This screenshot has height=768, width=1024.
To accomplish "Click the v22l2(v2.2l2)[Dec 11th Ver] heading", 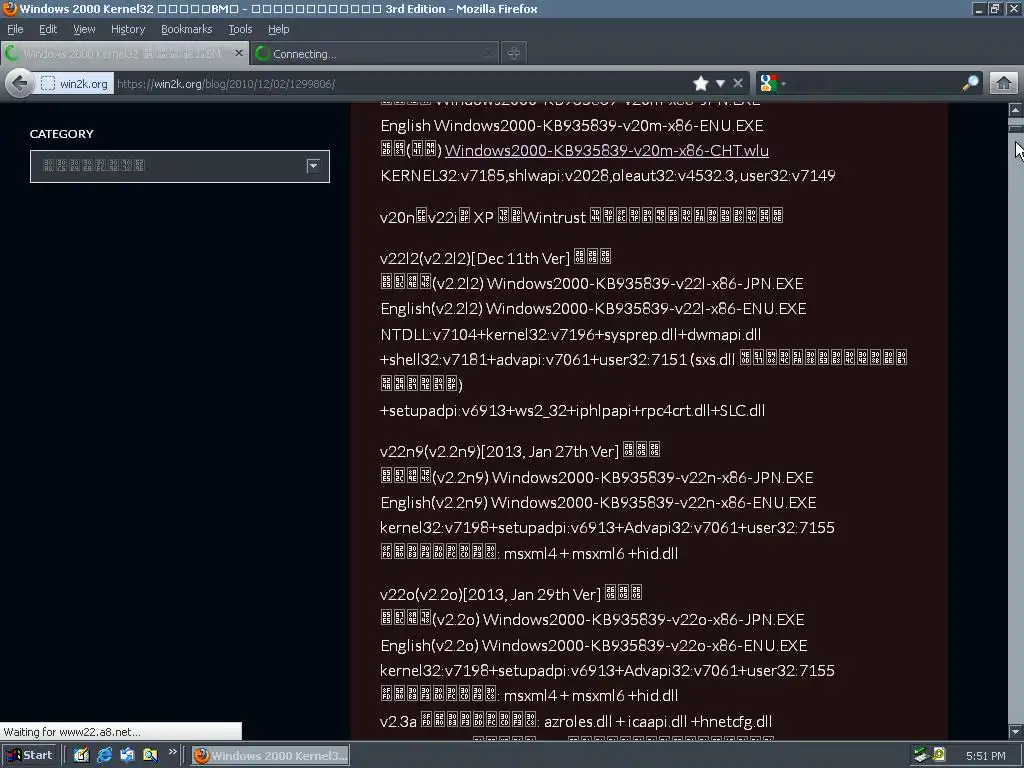I will click(x=495, y=258).
